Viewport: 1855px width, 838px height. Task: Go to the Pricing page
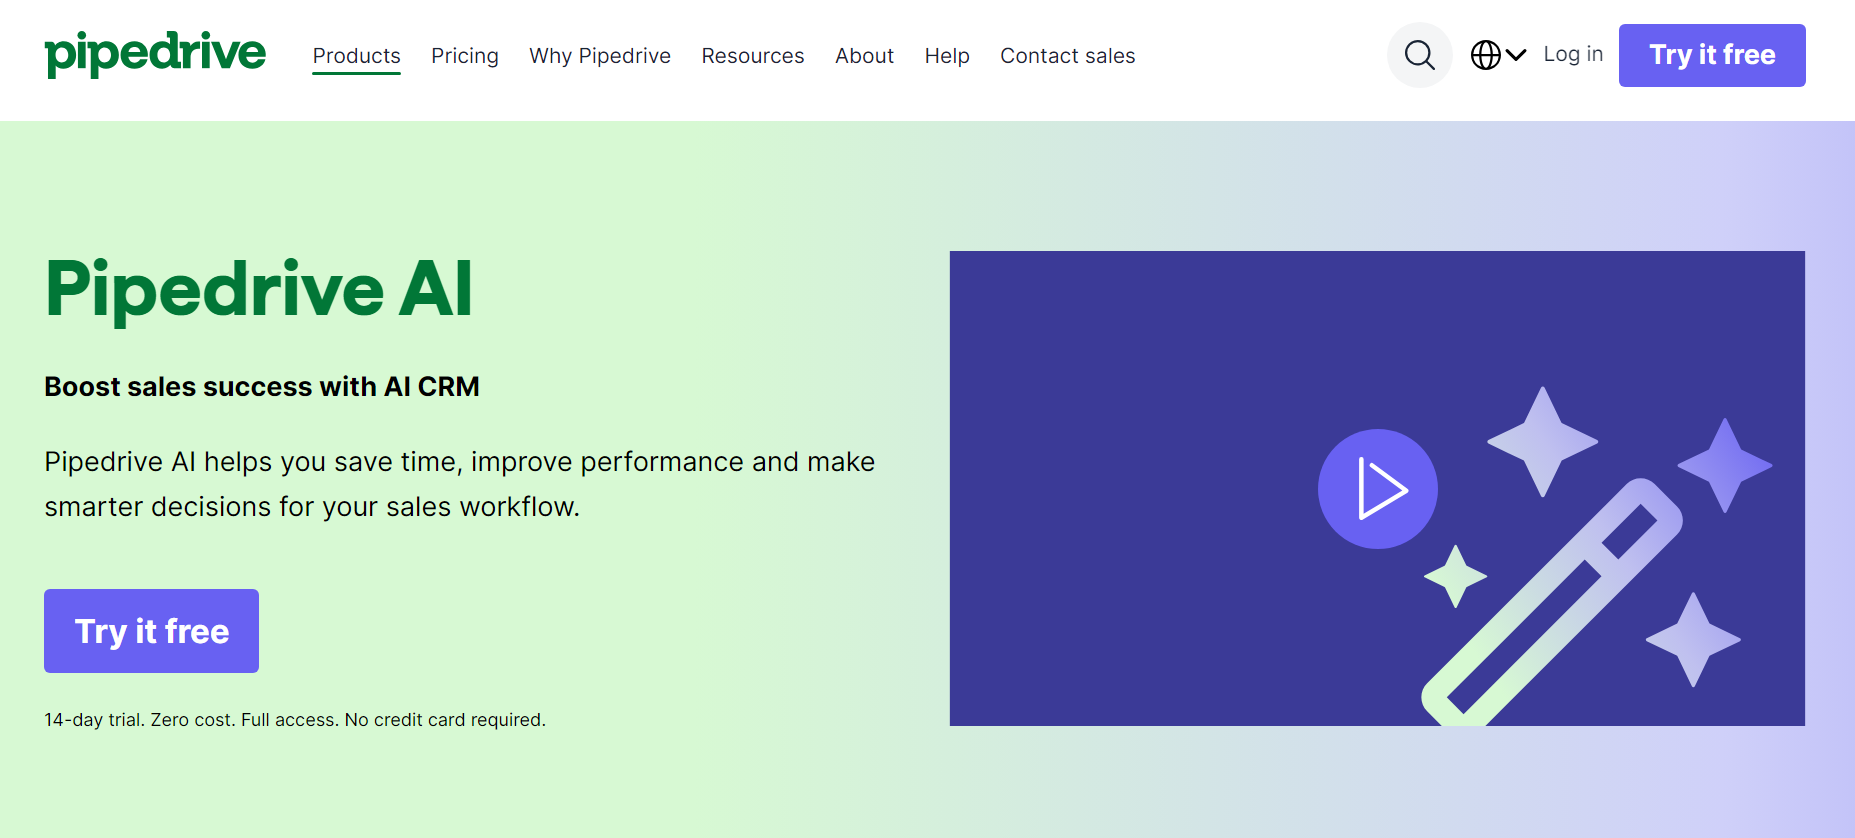pos(464,56)
